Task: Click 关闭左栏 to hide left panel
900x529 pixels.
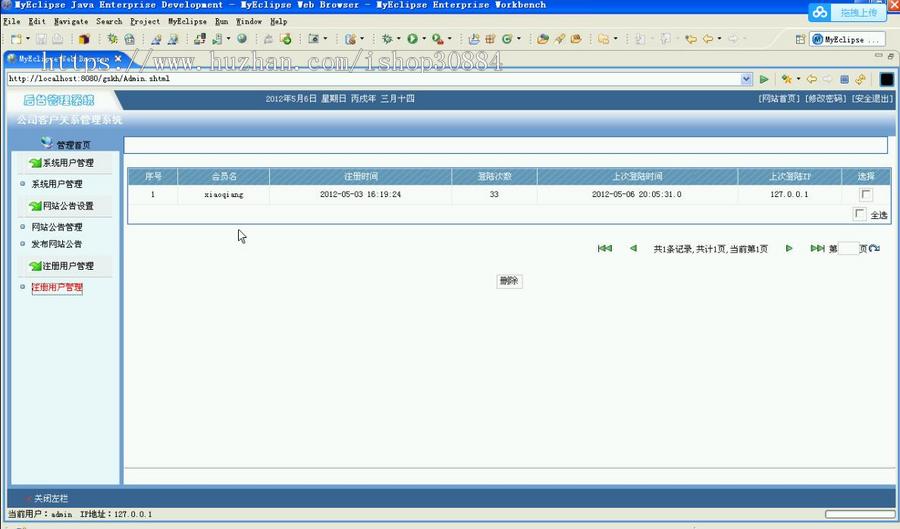Action: click(50, 499)
